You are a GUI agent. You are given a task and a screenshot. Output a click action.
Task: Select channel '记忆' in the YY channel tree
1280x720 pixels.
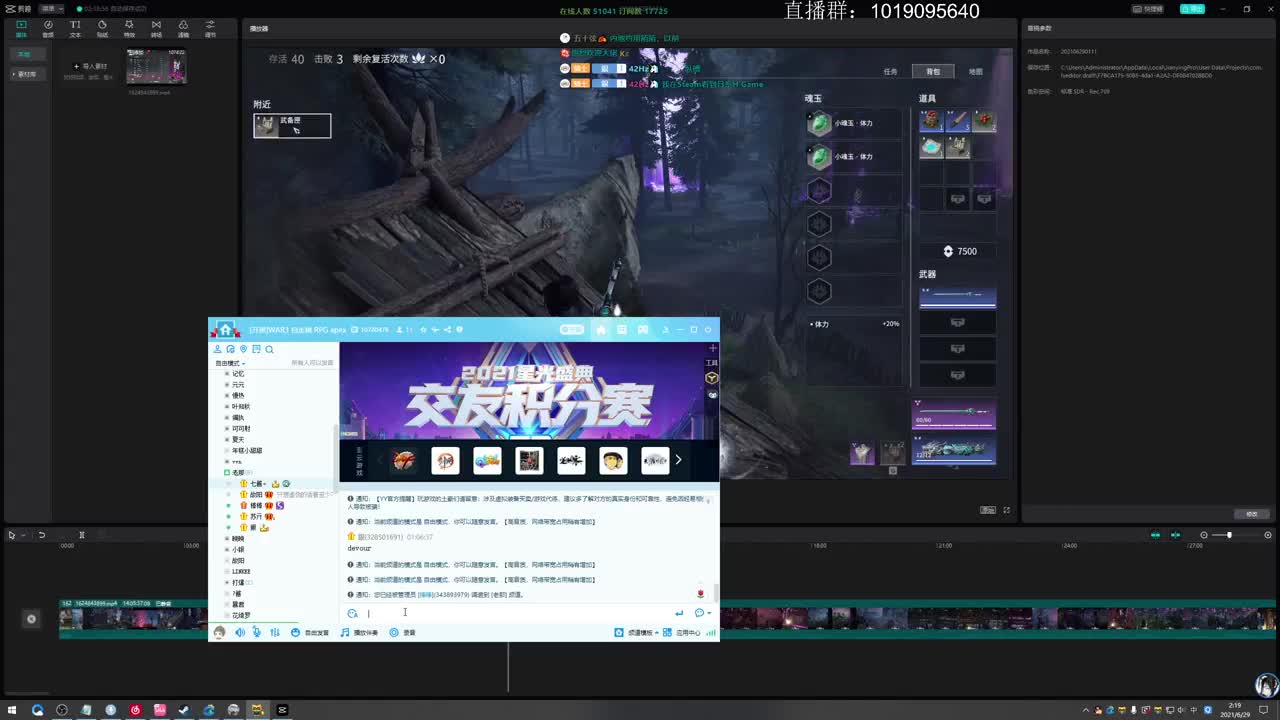coord(238,373)
